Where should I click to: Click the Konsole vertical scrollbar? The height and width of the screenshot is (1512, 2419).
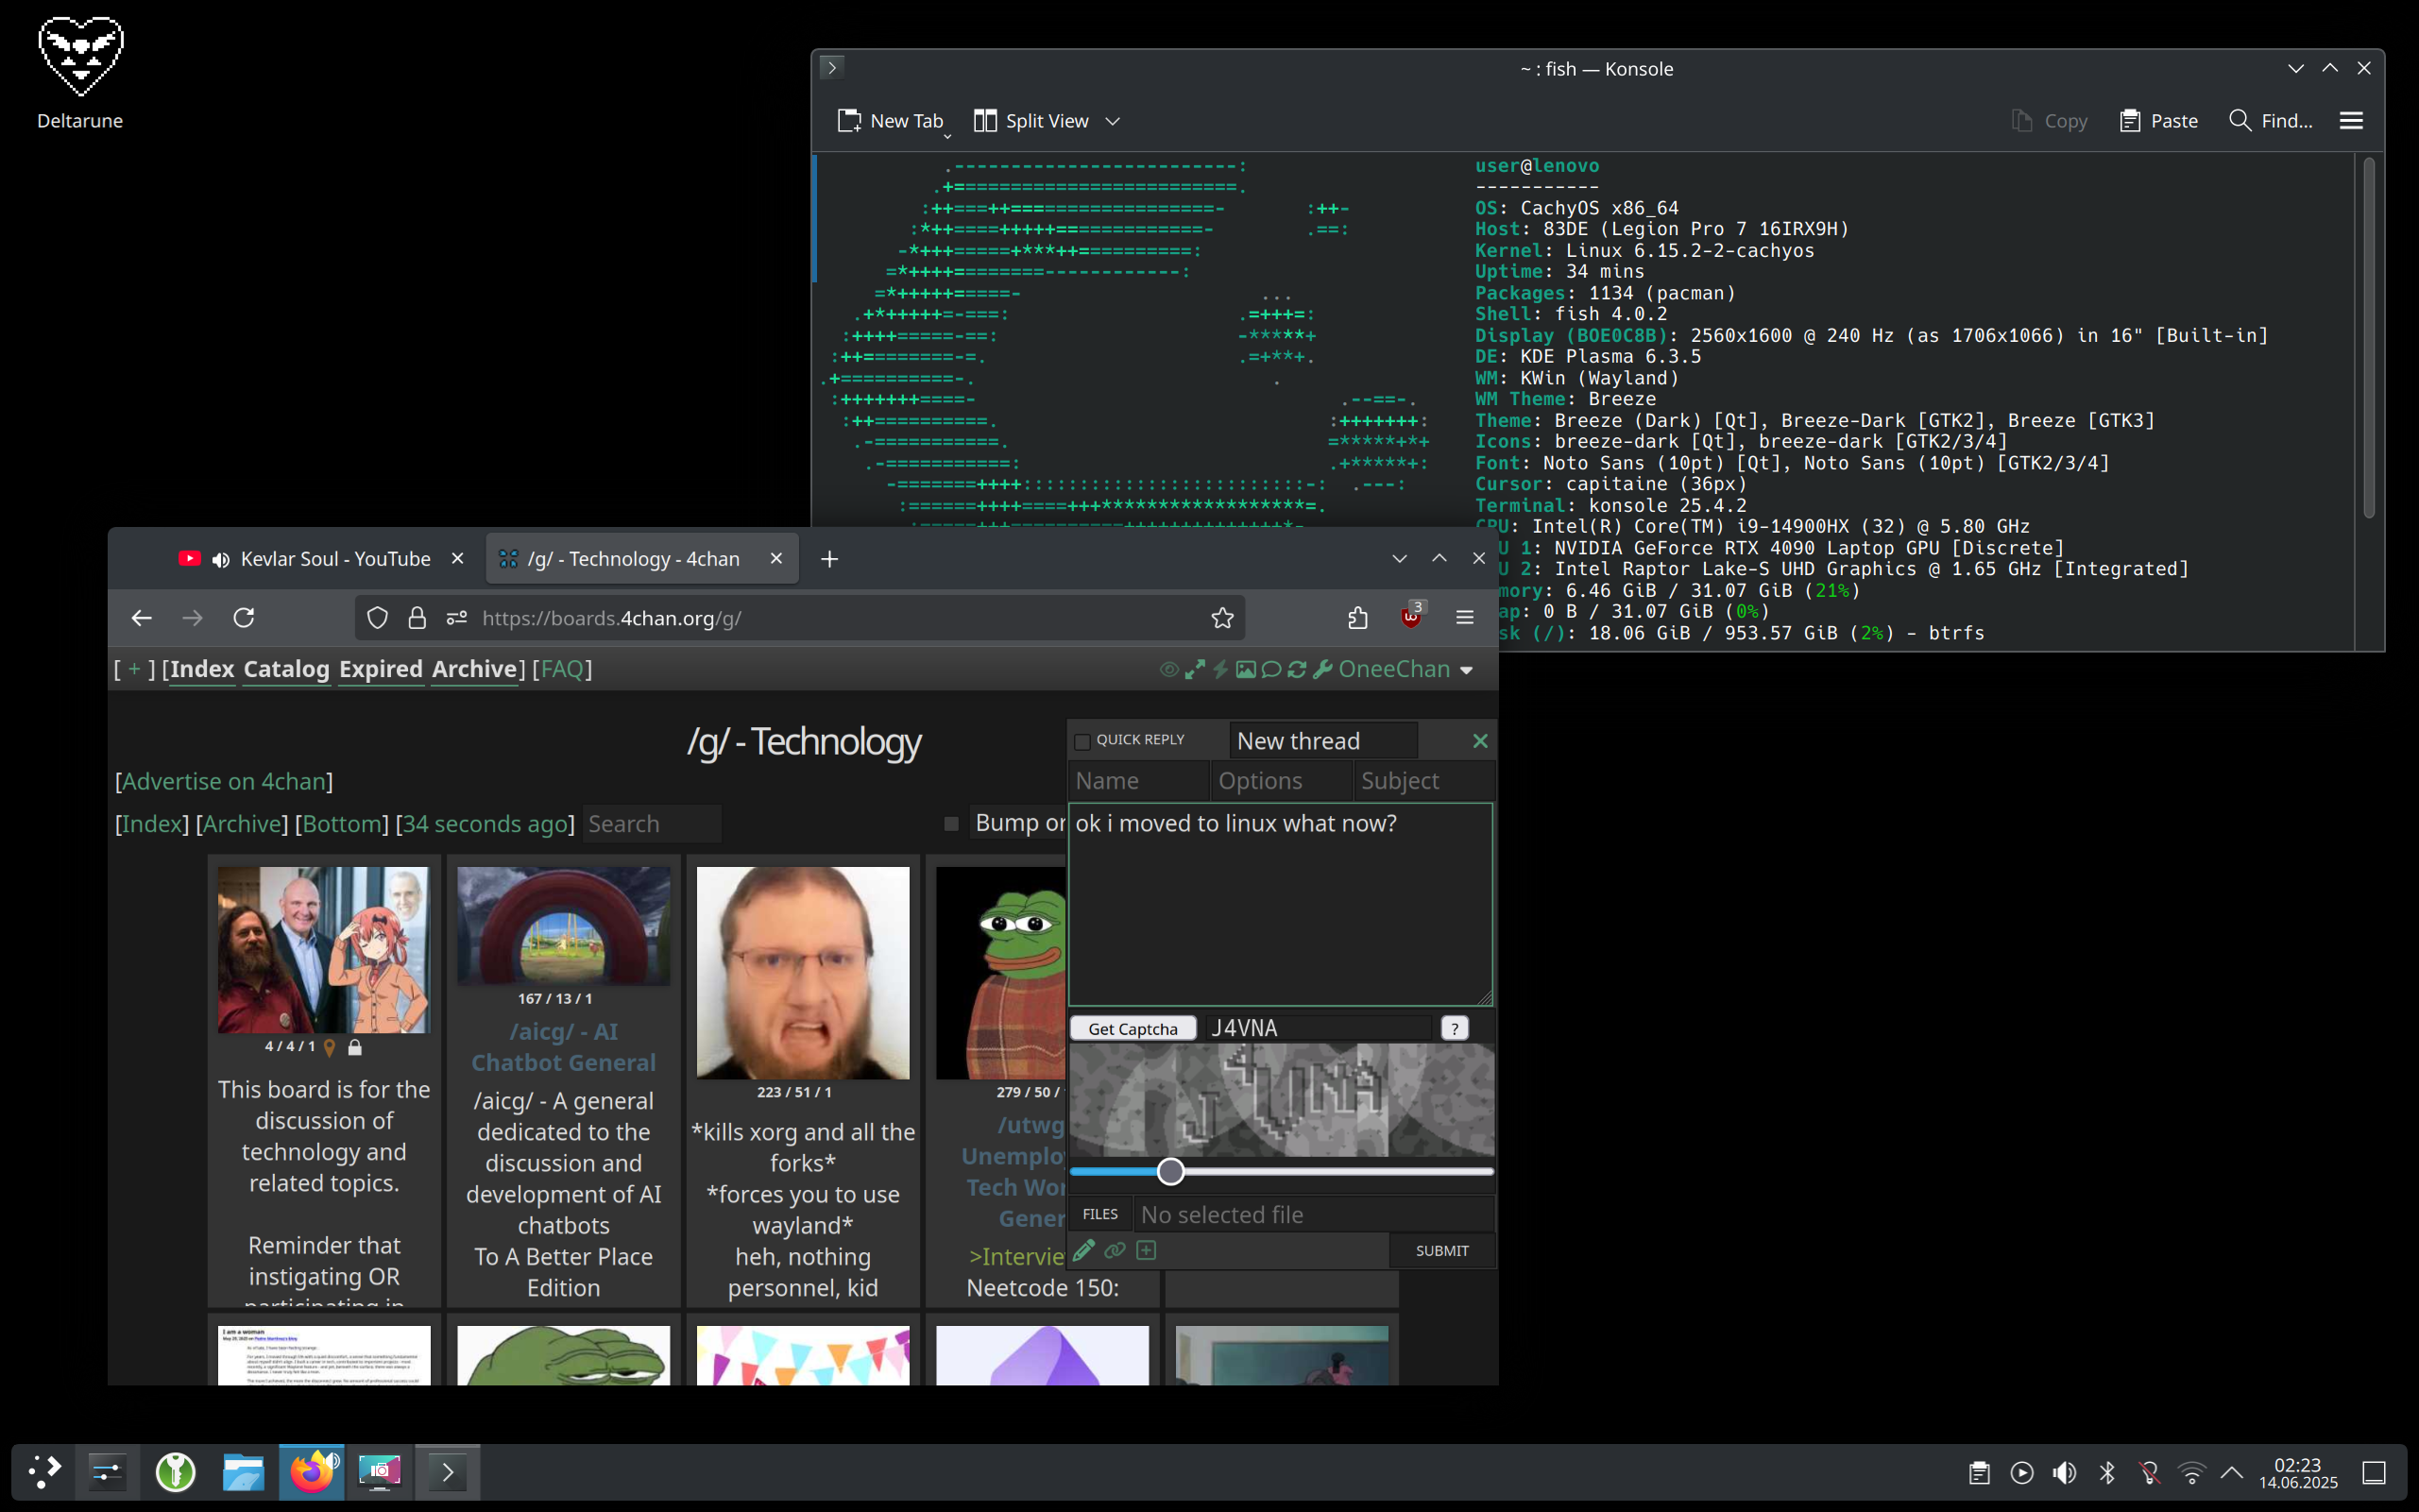click(2368, 338)
